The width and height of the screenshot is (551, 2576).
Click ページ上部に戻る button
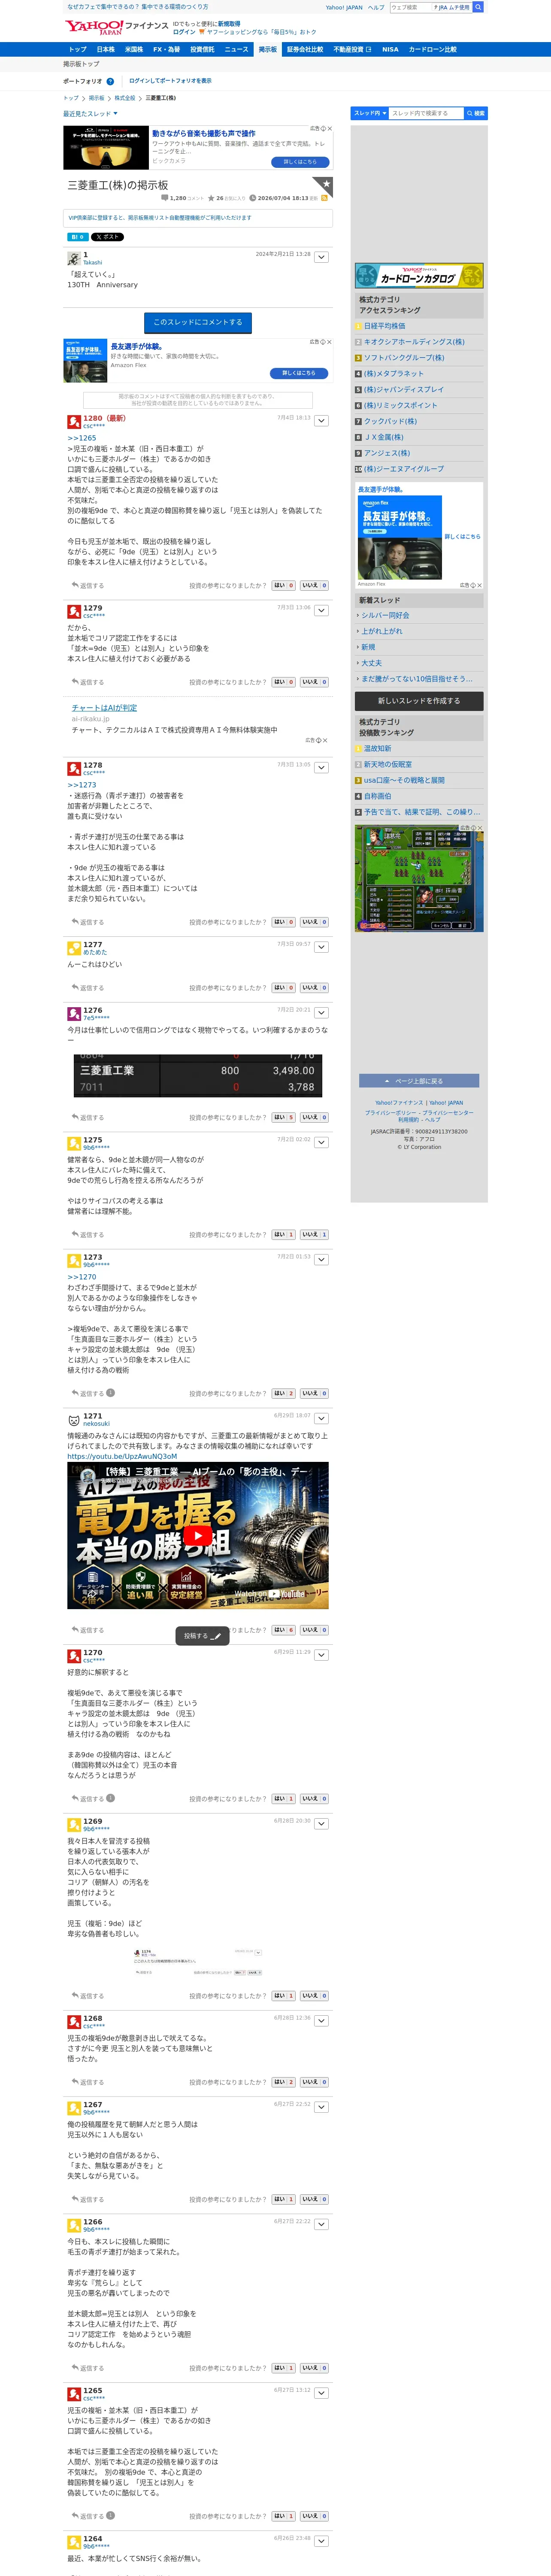point(419,1081)
